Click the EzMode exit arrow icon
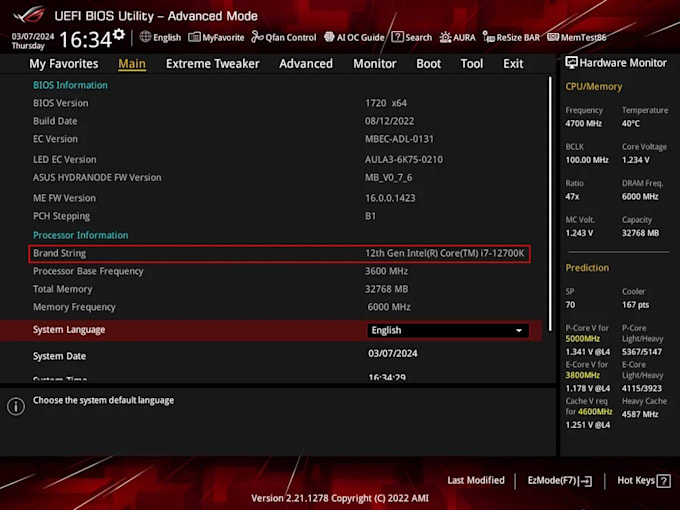 point(585,481)
